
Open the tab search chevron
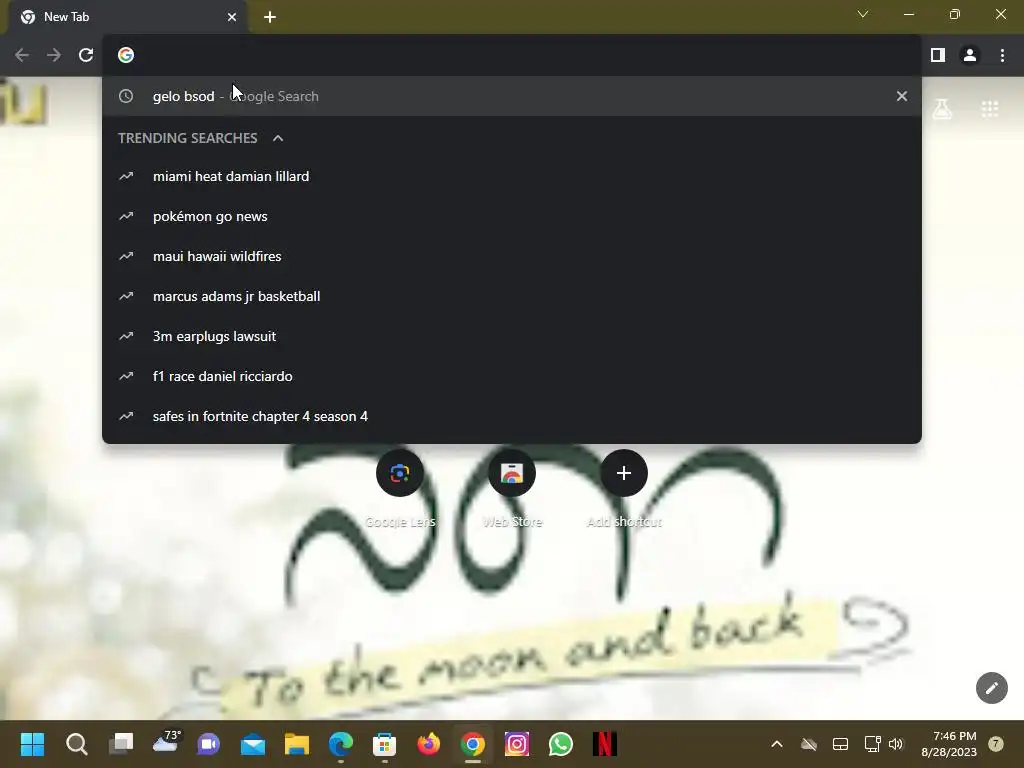tap(863, 14)
